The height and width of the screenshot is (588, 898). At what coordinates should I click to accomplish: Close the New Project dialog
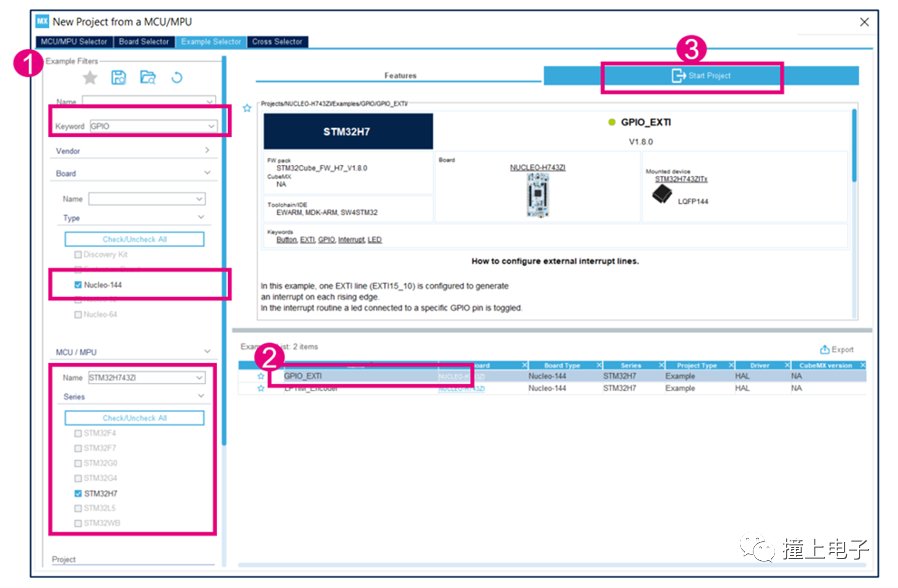point(864,22)
